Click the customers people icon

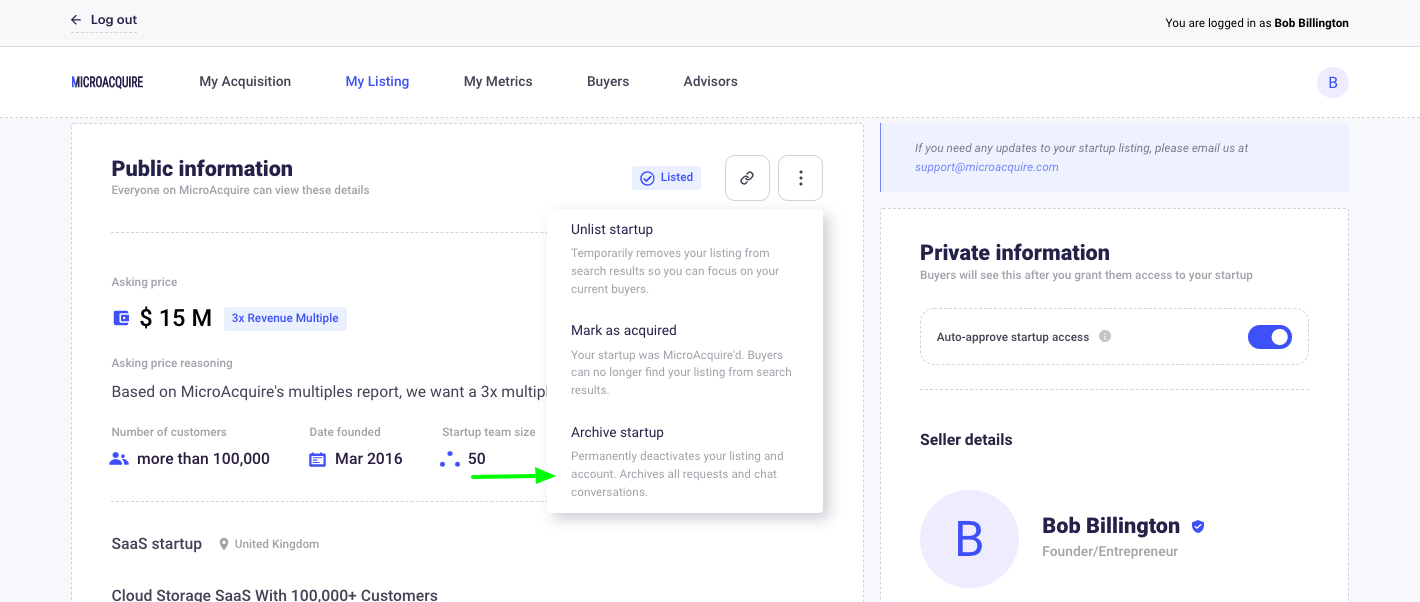(x=119, y=459)
